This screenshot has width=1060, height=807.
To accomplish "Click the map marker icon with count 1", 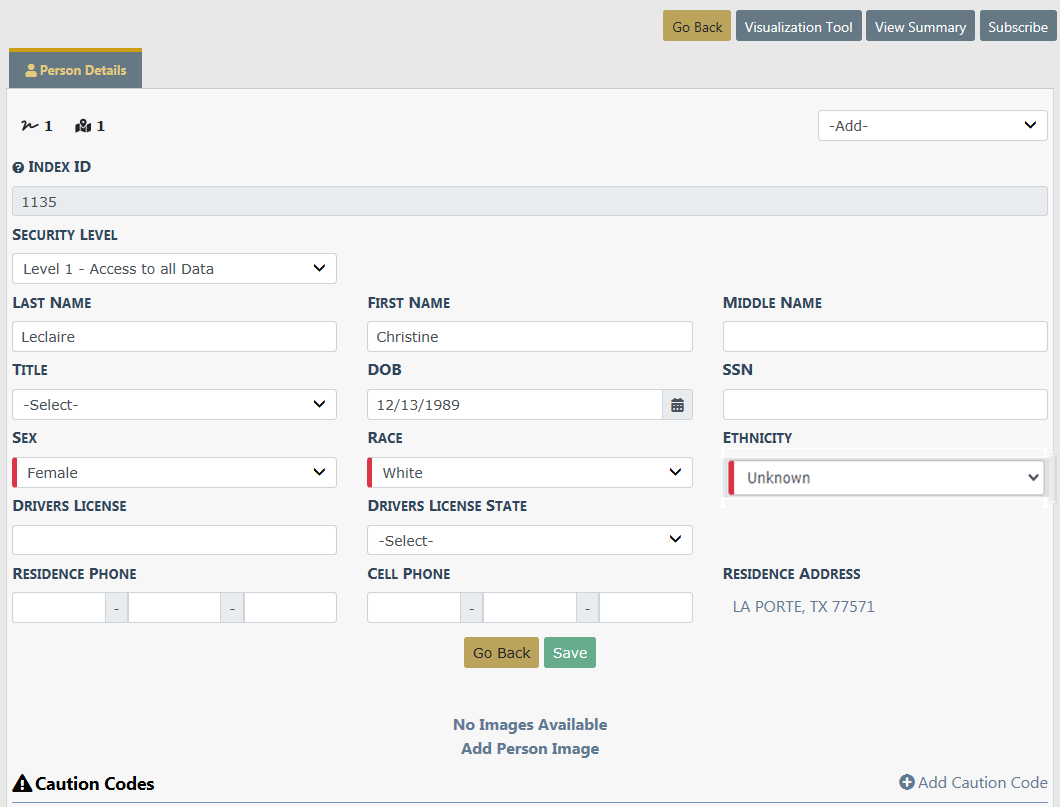I will pos(83,126).
